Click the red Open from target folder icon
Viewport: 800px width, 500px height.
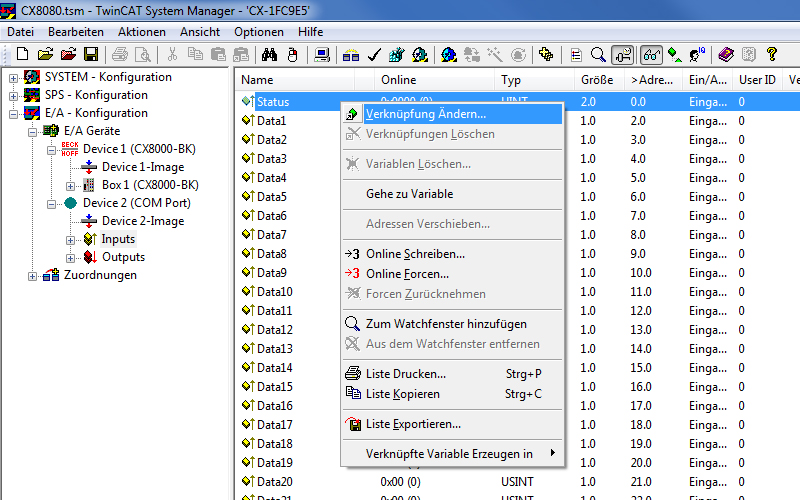coord(68,54)
